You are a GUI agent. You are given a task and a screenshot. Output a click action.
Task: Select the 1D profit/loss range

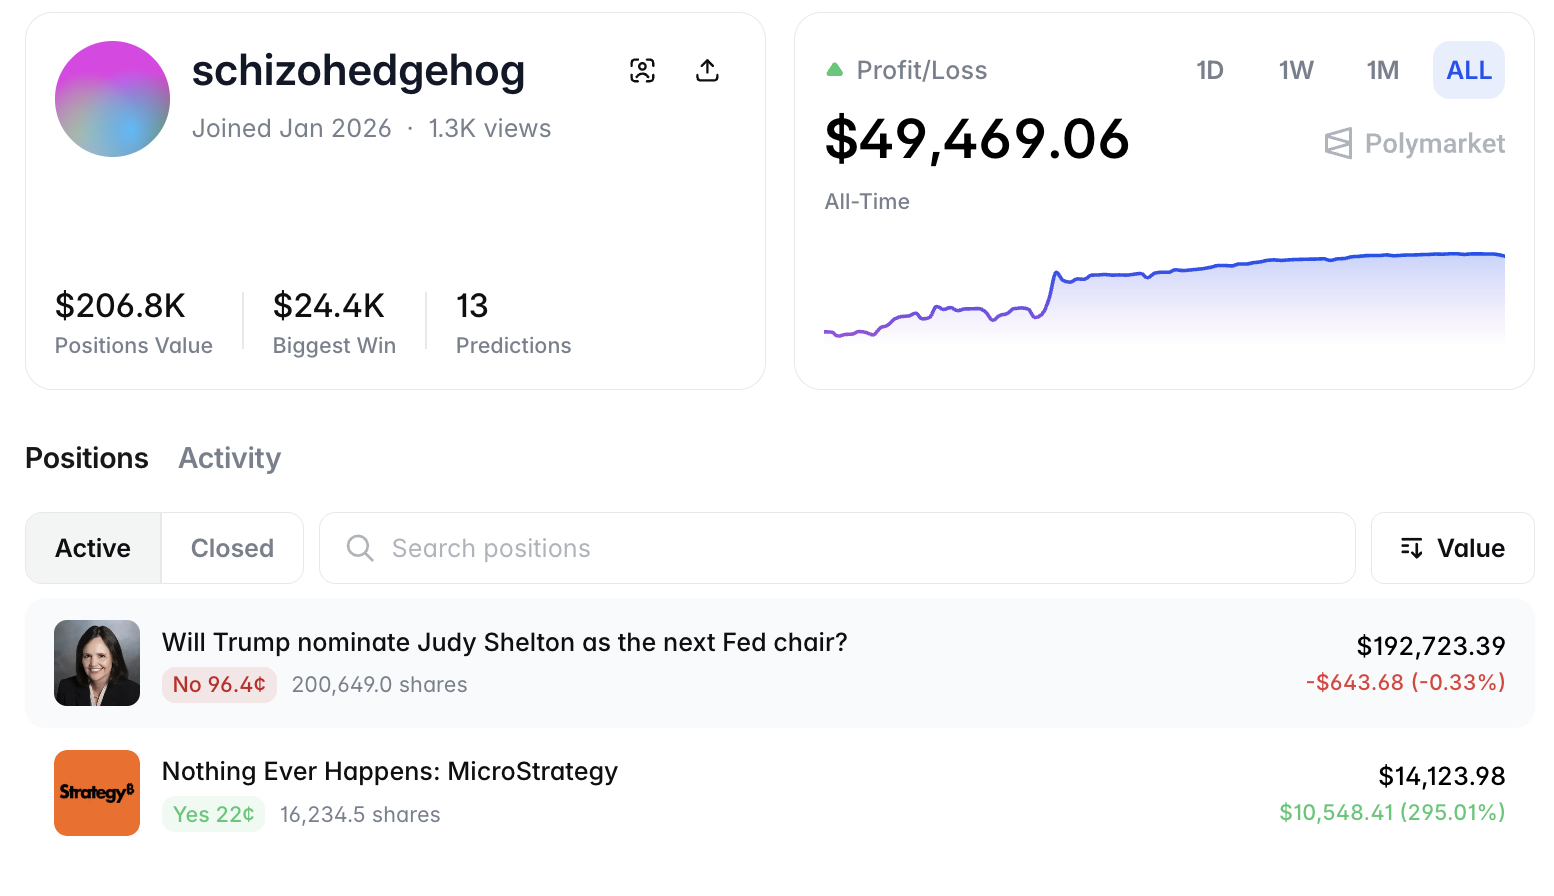[x=1209, y=70]
